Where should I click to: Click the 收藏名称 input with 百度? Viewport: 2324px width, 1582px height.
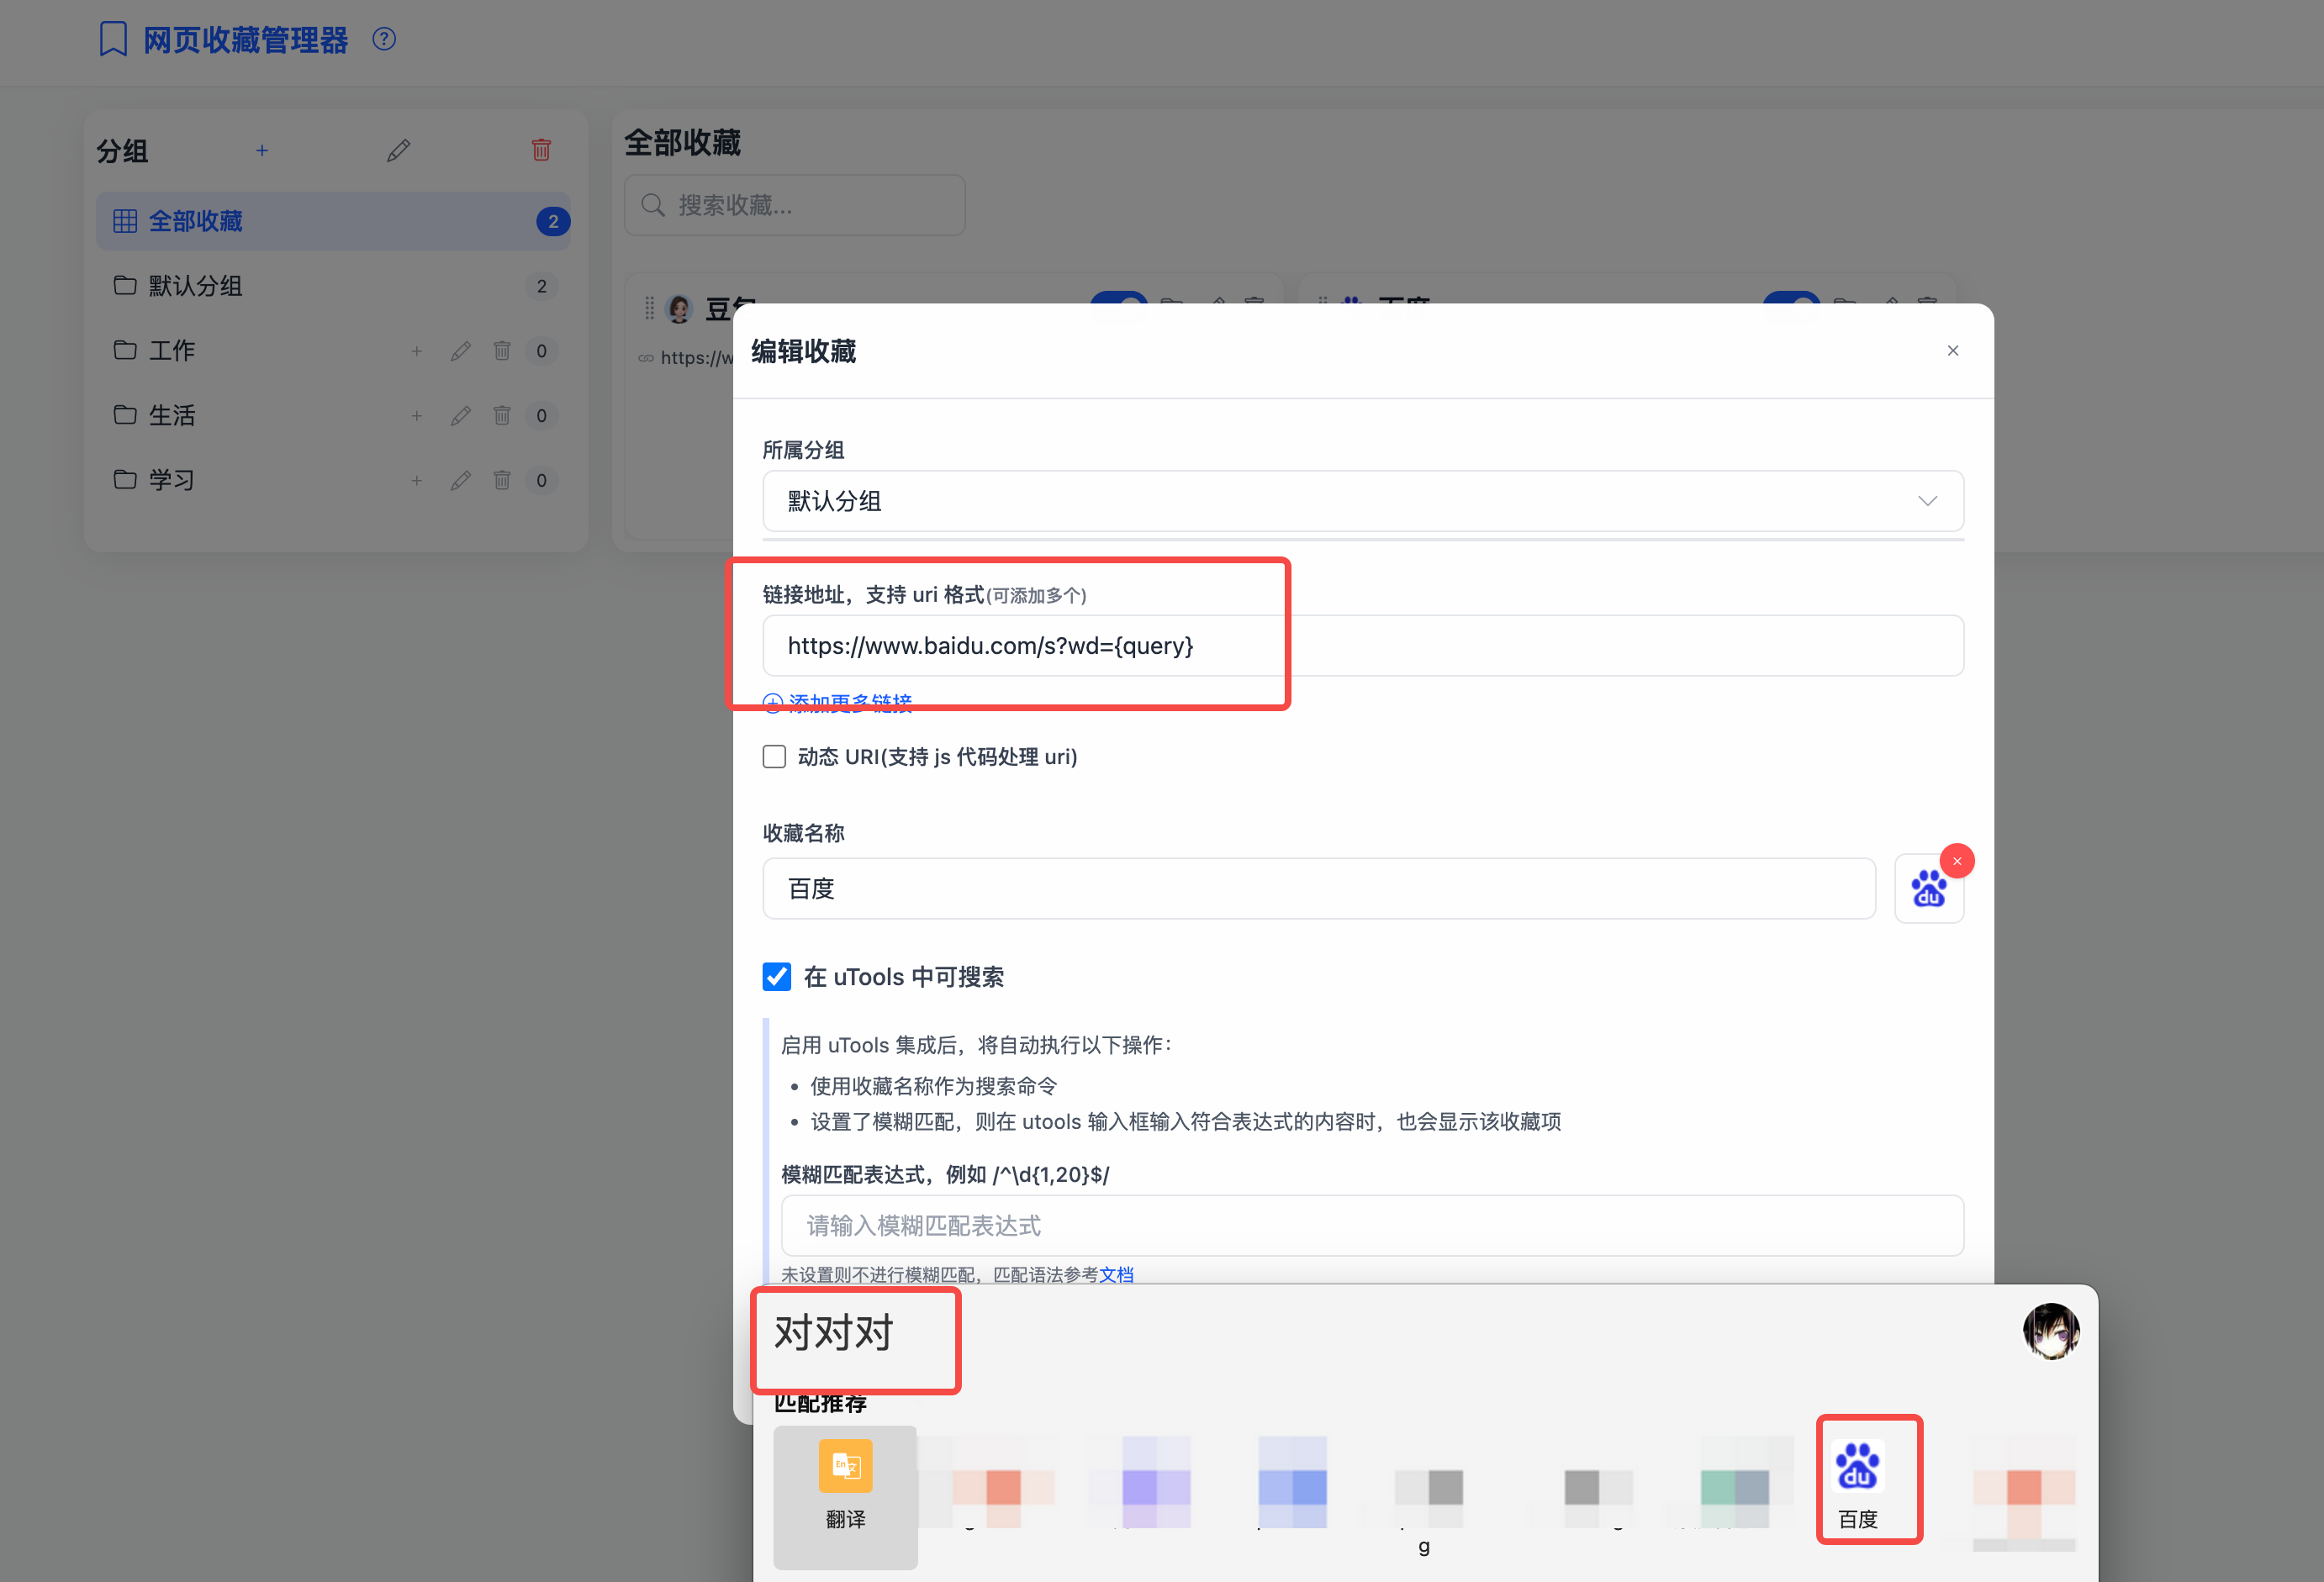pyautogui.click(x=1318, y=888)
